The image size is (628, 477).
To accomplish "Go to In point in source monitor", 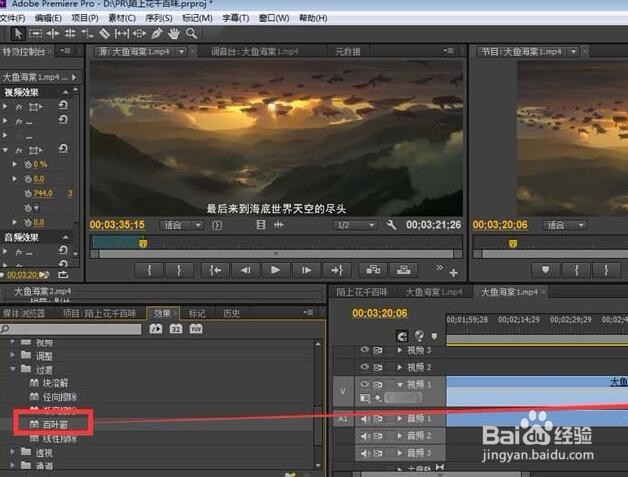I will [x=215, y=270].
